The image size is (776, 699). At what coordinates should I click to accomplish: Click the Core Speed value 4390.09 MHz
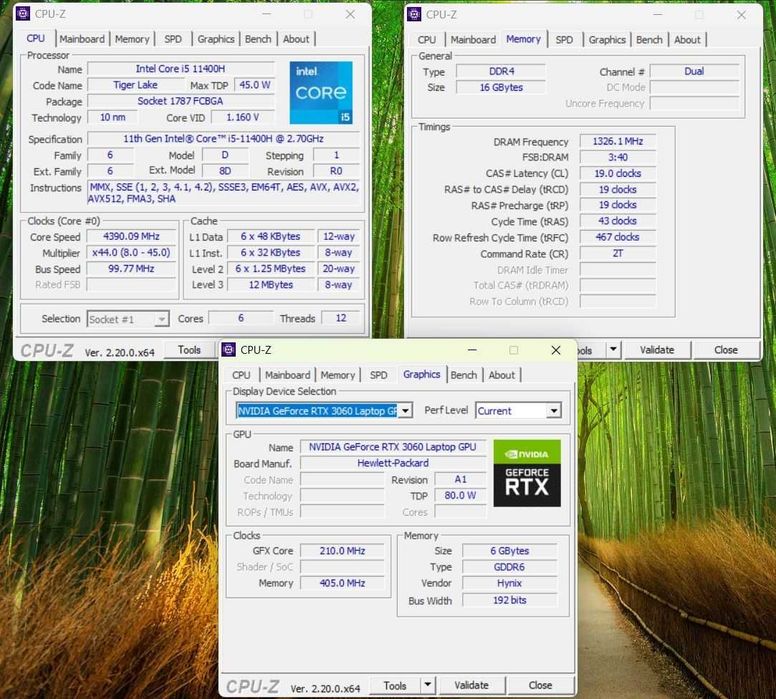(x=131, y=237)
